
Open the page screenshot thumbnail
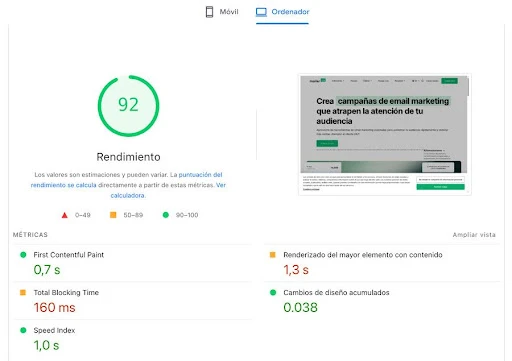click(x=384, y=134)
